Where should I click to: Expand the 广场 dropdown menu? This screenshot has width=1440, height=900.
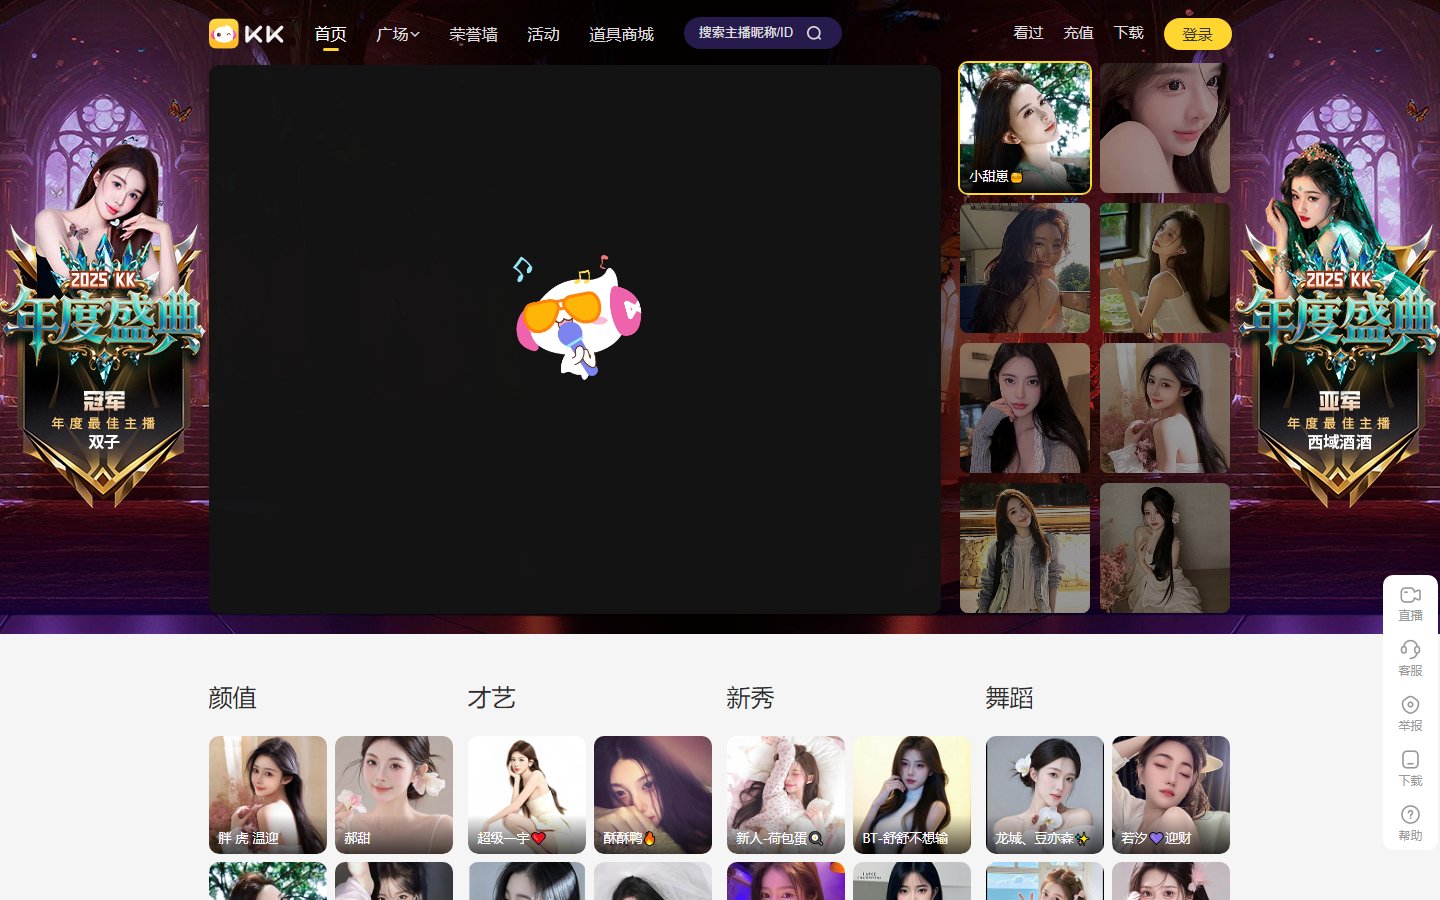click(x=398, y=34)
